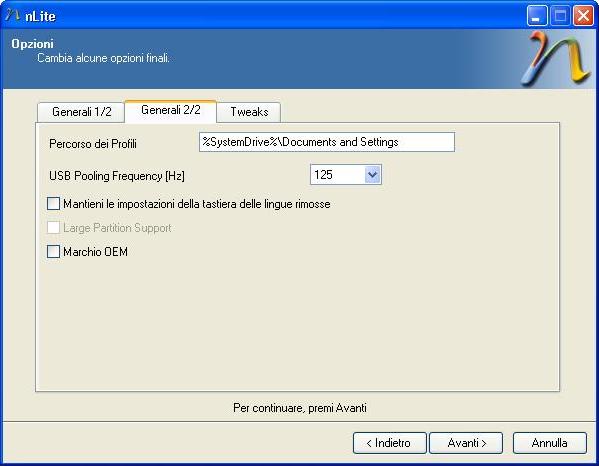Tick the Marchio OEM checkbox
The width and height of the screenshot is (599, 466).
(53, 252)
